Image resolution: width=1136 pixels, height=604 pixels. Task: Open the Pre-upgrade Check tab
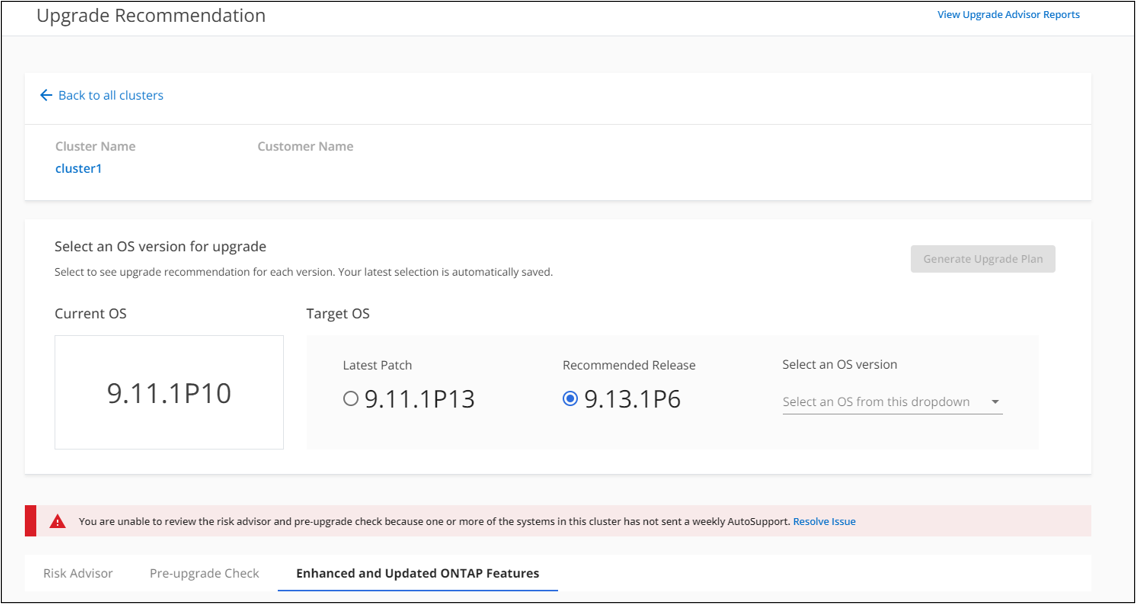tap(204, 573)
